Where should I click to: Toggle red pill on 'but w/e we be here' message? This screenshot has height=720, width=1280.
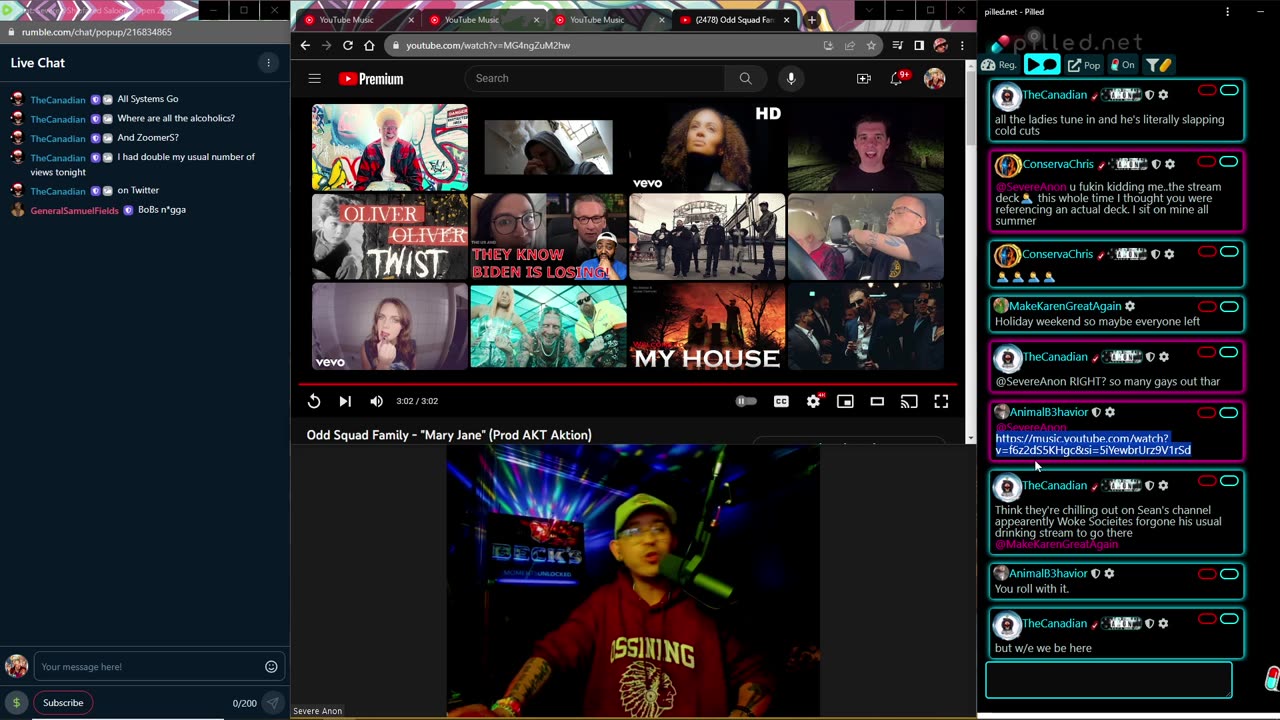click(1207, 619)
